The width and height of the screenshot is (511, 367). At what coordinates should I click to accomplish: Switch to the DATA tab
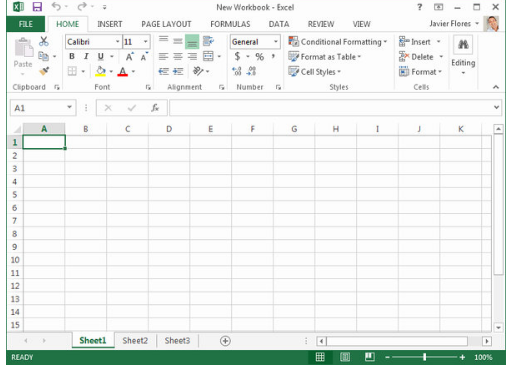point(279,24)
